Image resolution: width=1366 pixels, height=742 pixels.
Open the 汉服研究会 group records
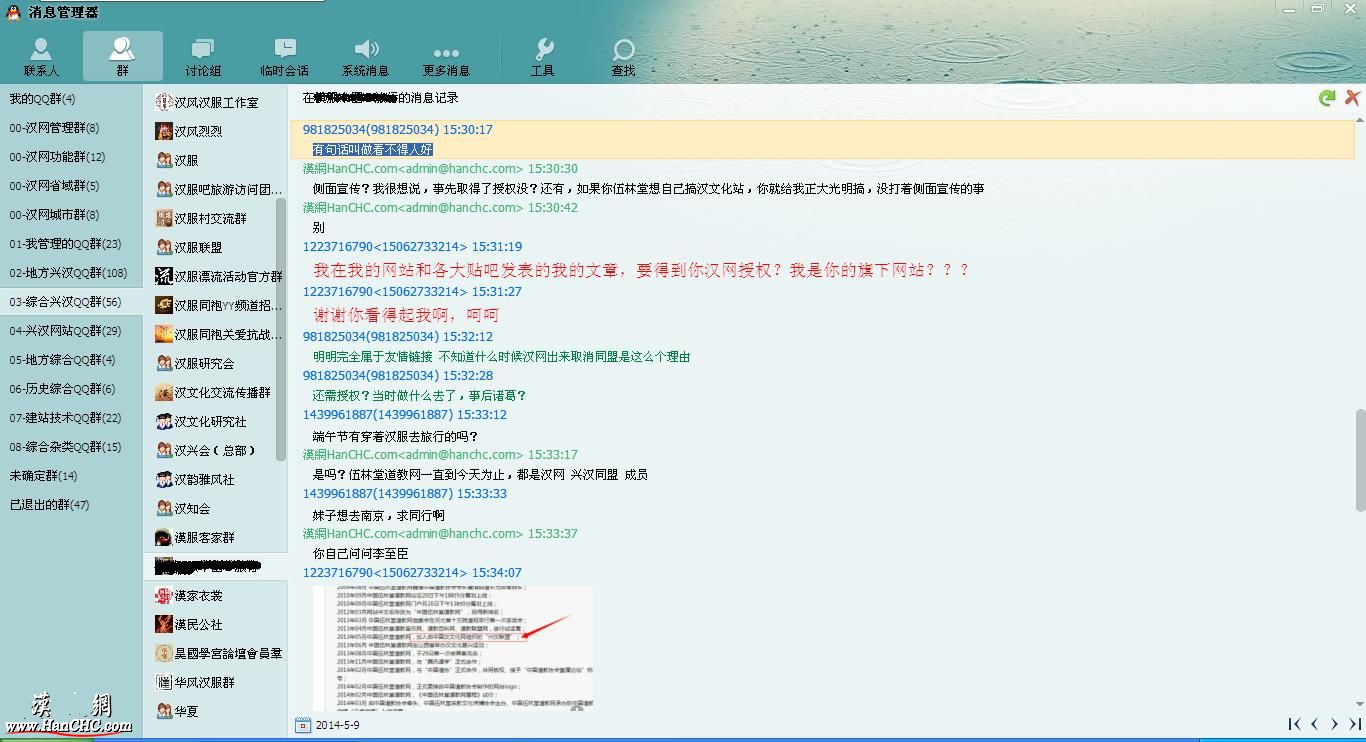point(204,363)
